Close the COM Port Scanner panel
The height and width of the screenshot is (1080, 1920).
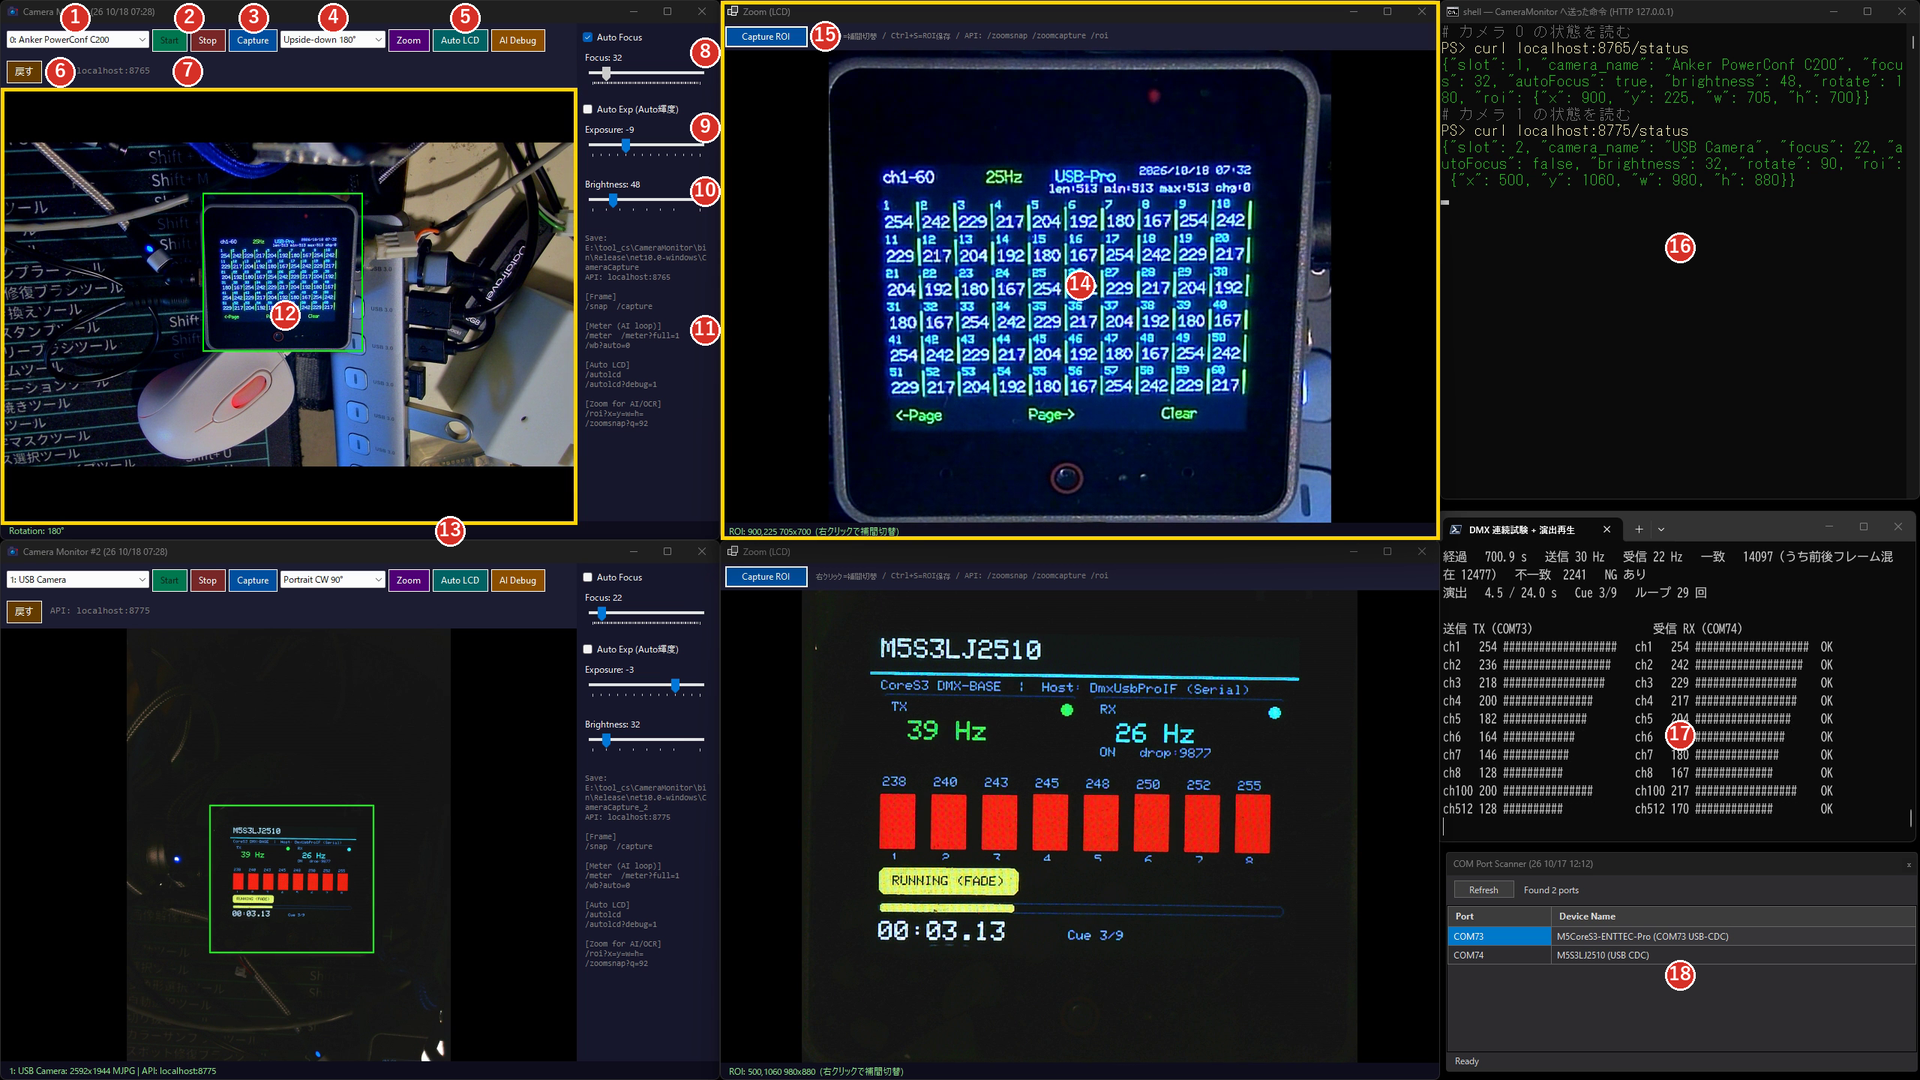(1908, 864)
